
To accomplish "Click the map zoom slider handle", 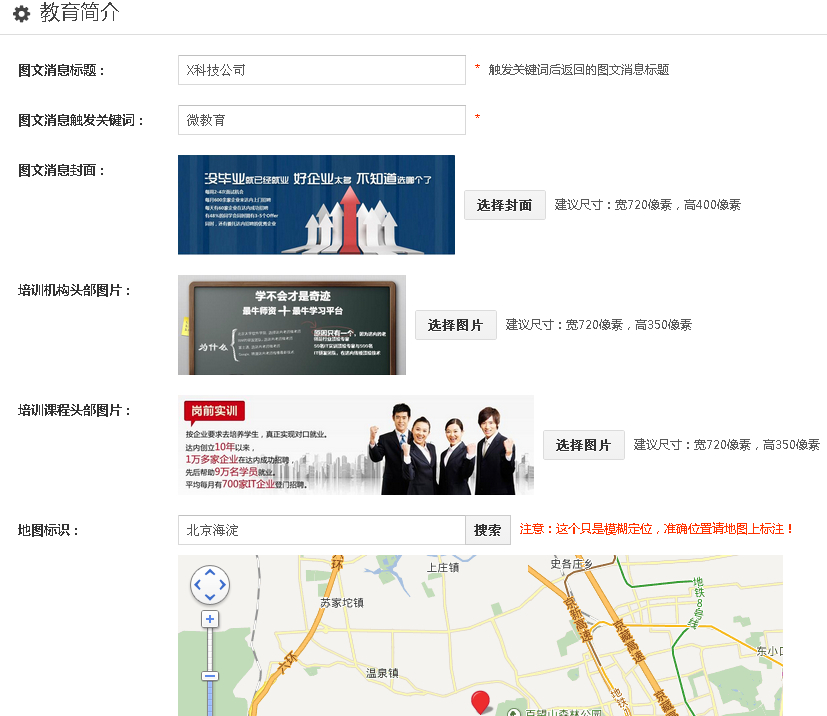I will click(x=210, y=676).
